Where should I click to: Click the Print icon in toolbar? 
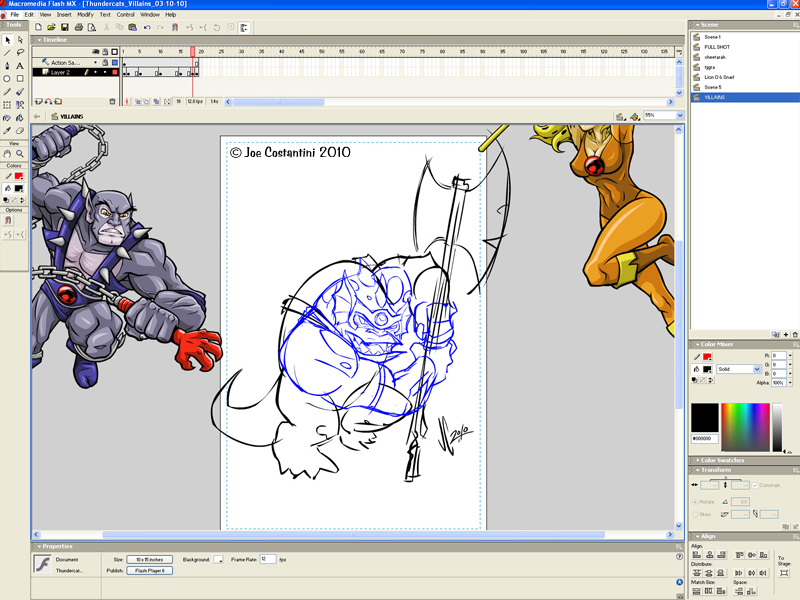[79, 28]
